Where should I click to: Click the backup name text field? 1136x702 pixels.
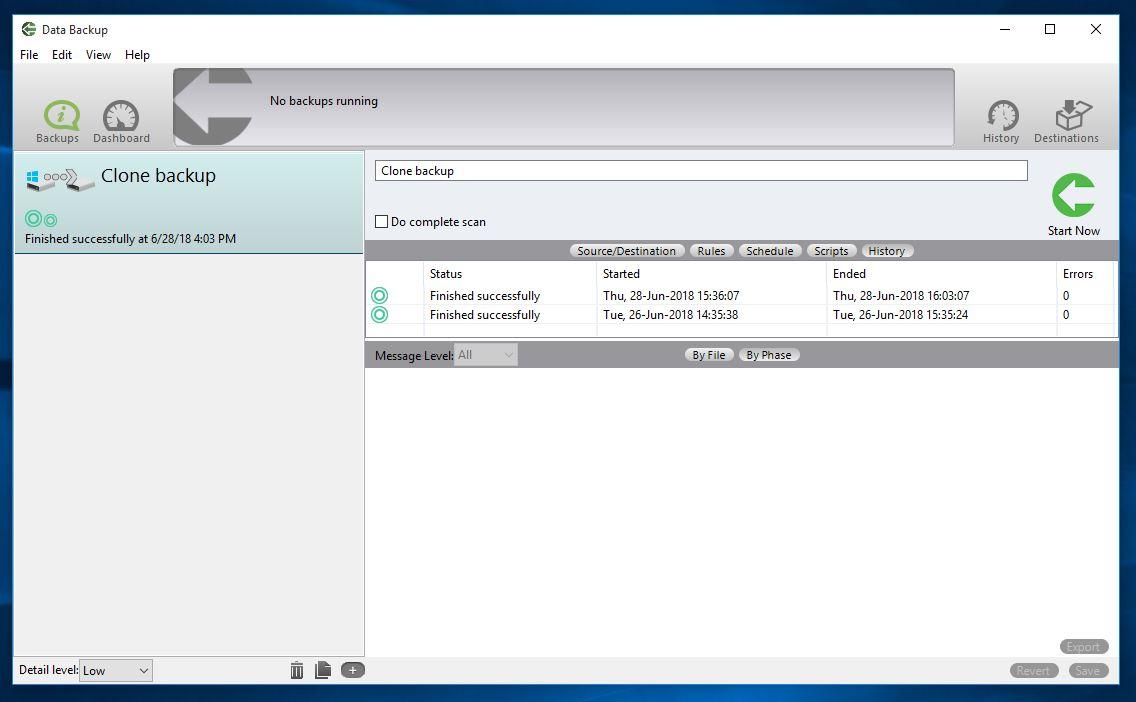click(700, 171)
